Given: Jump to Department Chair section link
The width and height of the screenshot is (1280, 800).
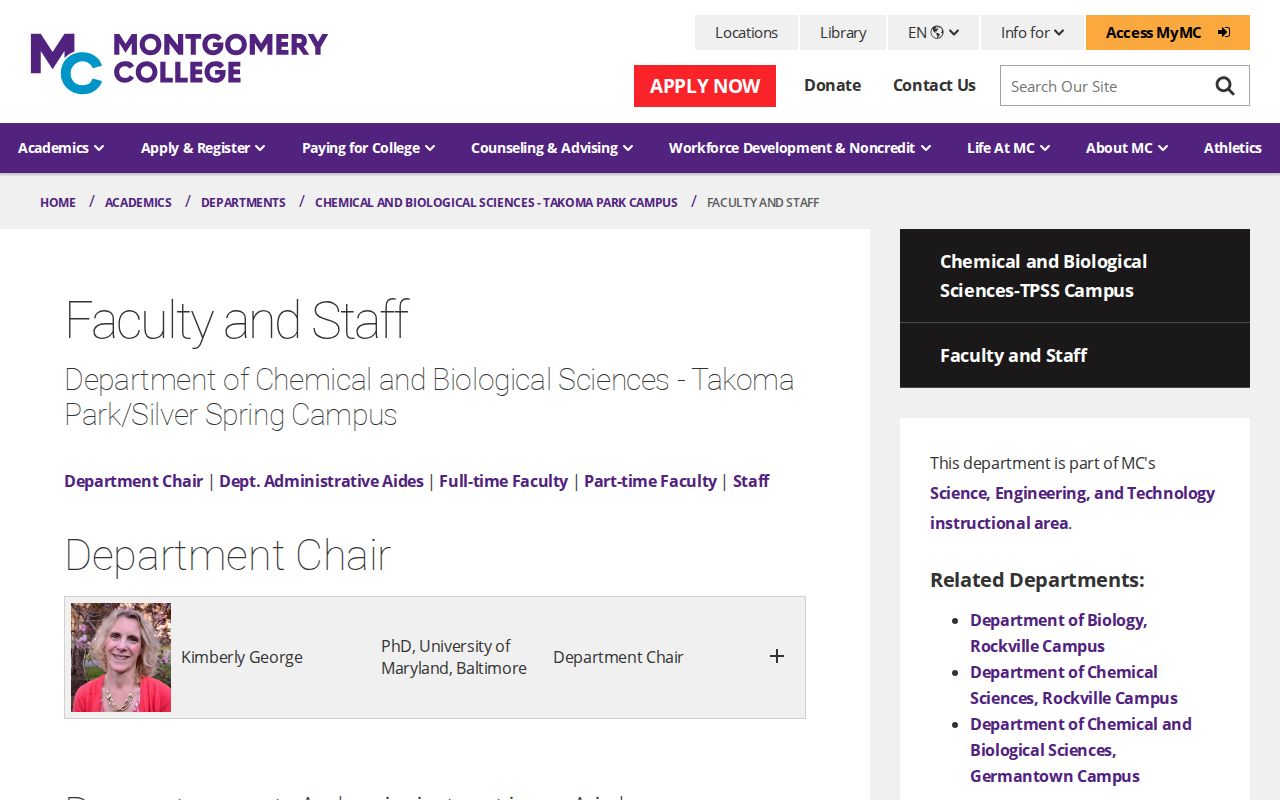Looking at the screenshot, I should (x=133, y=481).
